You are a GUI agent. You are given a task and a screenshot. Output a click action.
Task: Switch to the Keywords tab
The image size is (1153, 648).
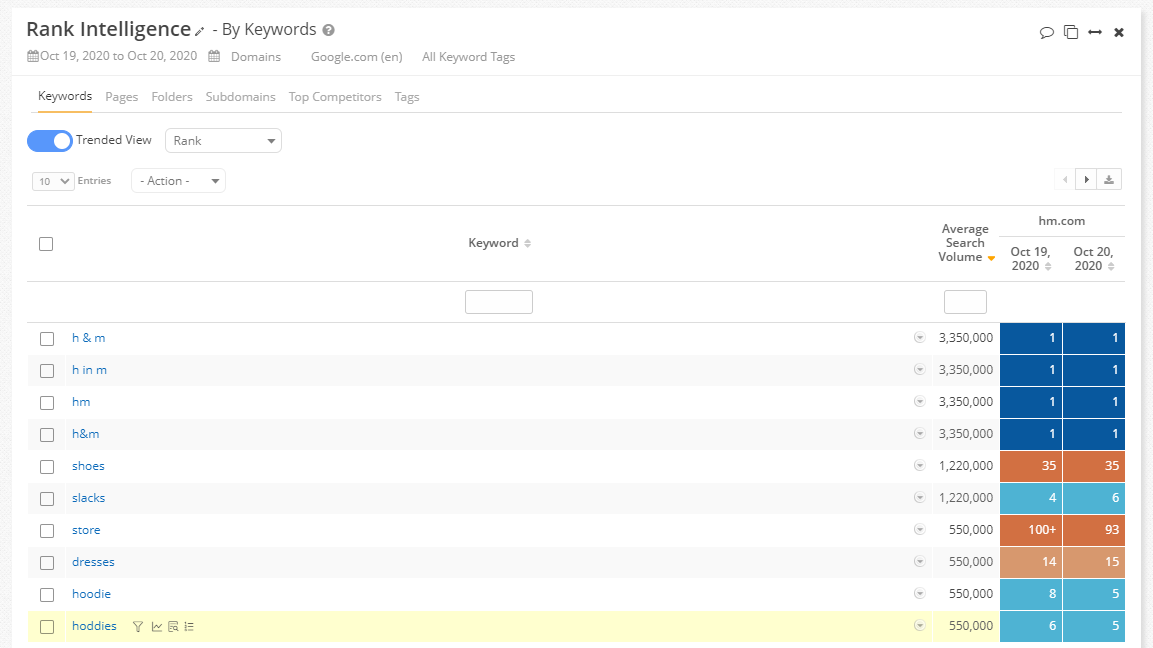(65, 96)
